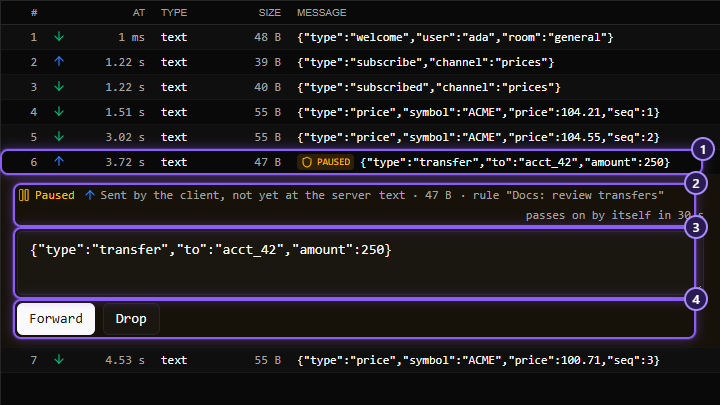Viewport: 720px width, 405px height.
Task: Click the sent arrow icon in row 2
Action: pos(59,62)
